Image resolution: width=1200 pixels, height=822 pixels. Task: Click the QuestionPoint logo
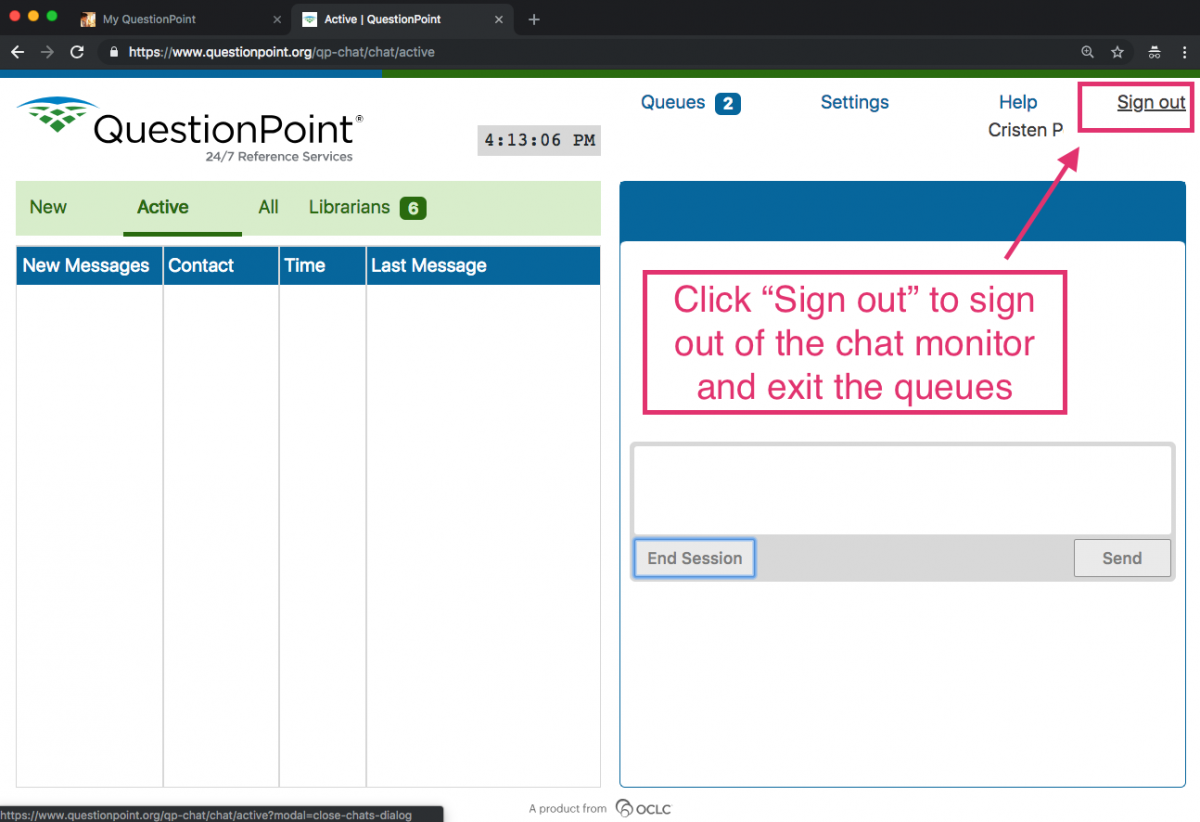190,128
